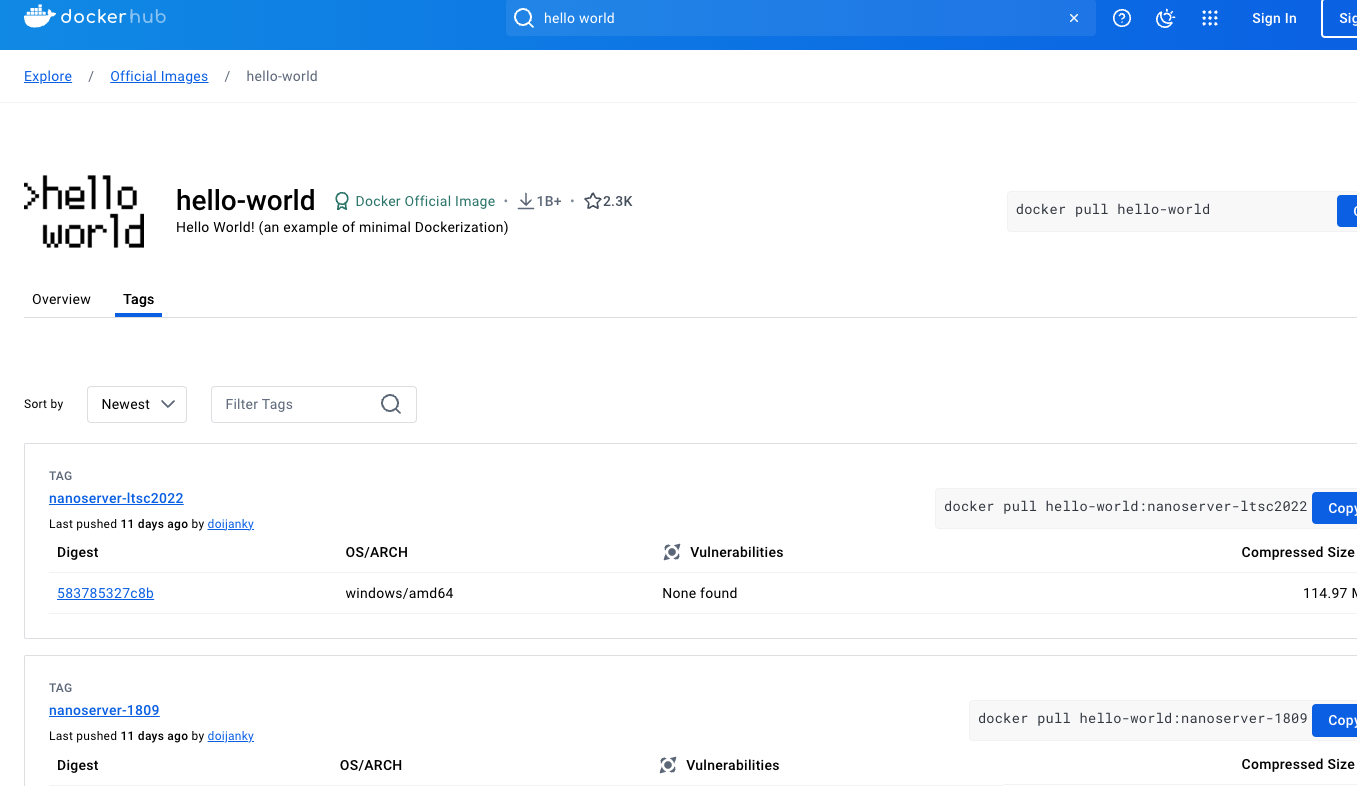The image size is (1357, 786).
Task: Click the Vulnerabilities icon in nanoserver-1809 section
Action: click(668, 765)
